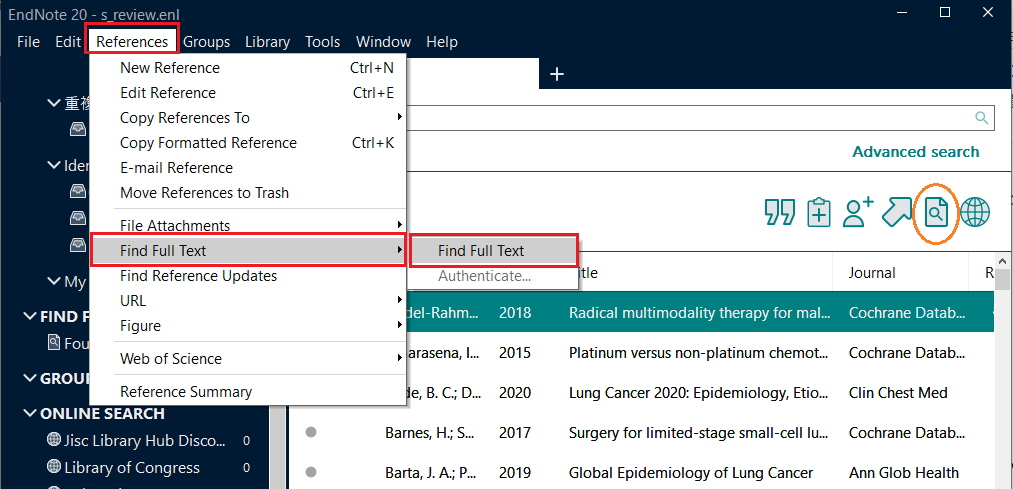Collapse the ONLINE SEARCH section
Viewport: 1013px width, 489px height.
(30, 413)
